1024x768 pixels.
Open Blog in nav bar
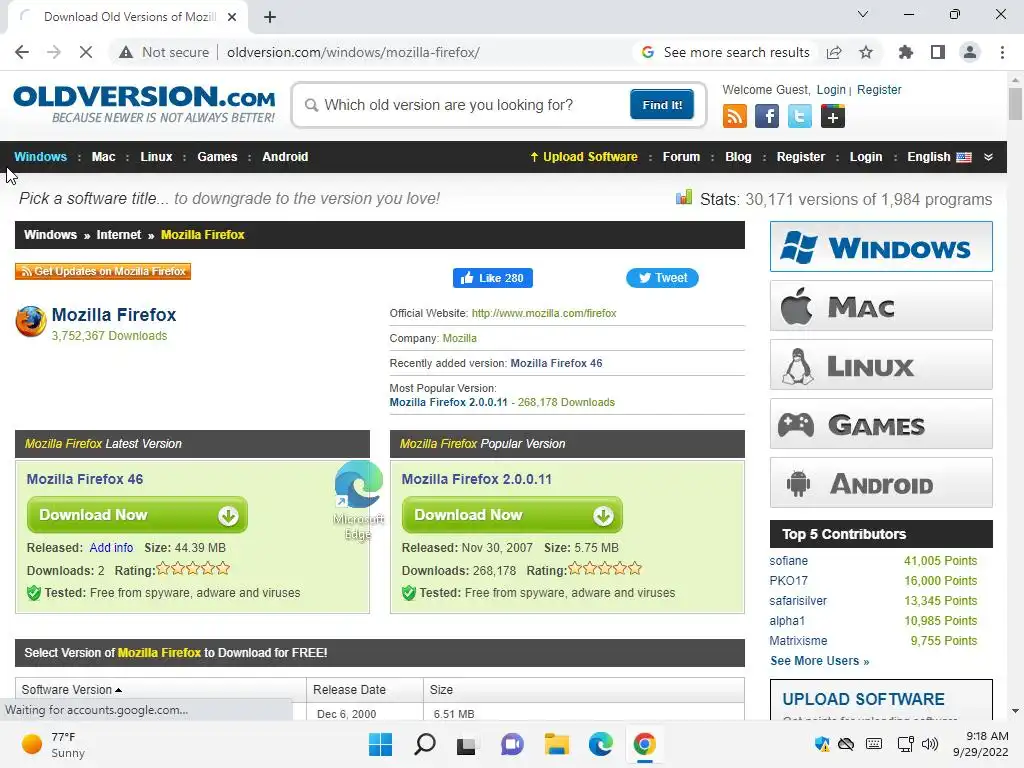(x=738, y=157)
